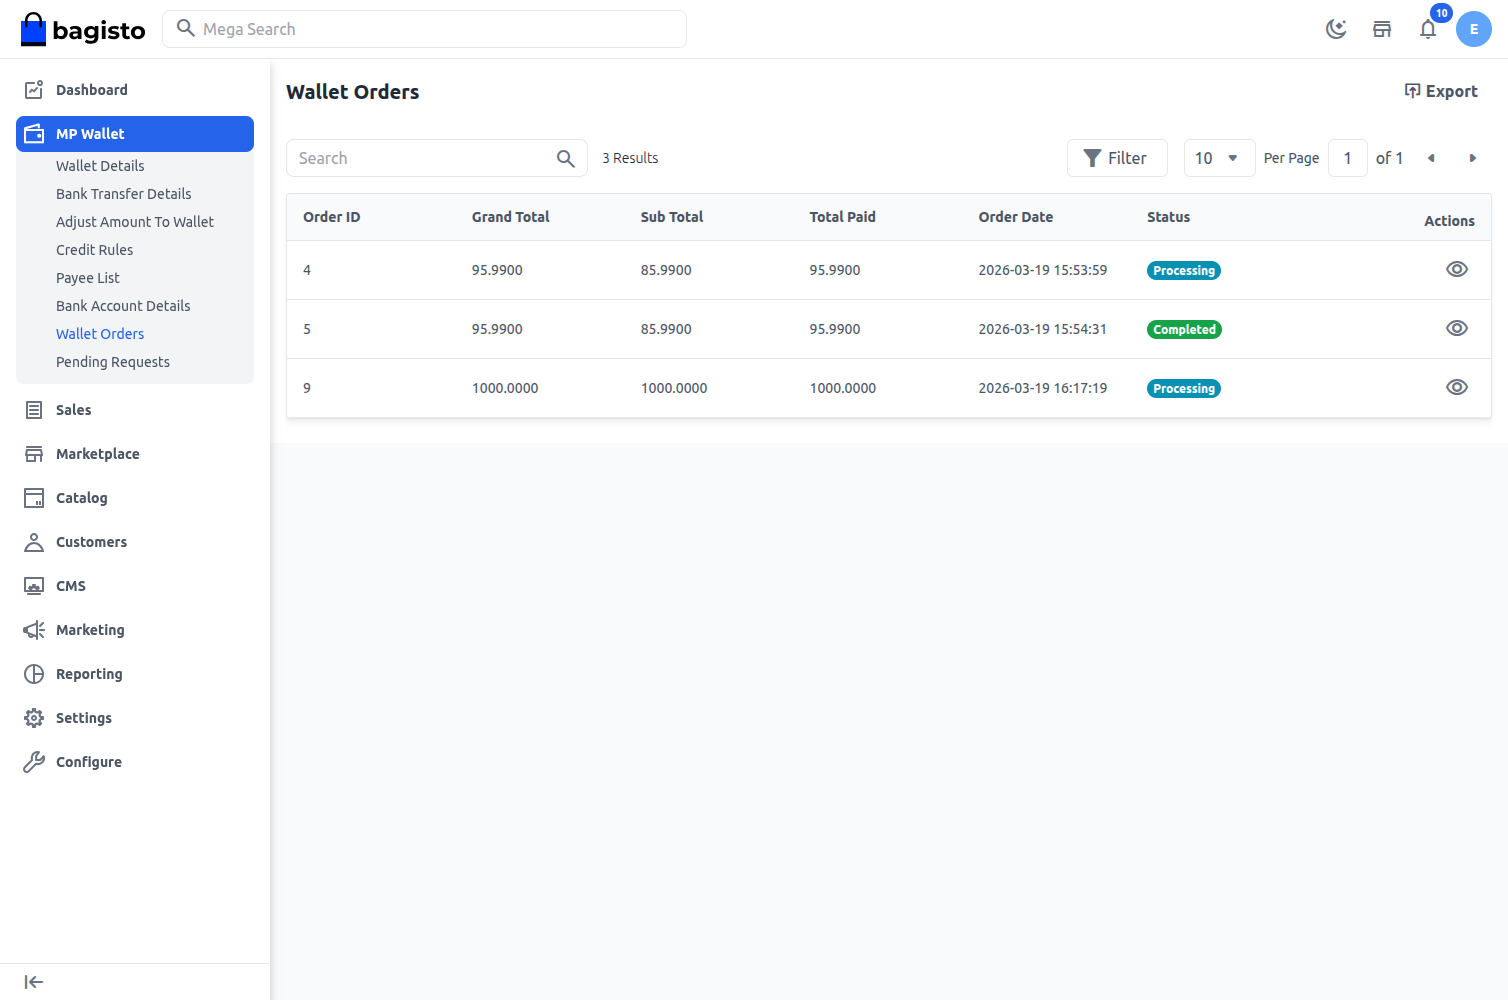1508x1000 pixels.
Task: Open the Per Page dropdown showing 10
Action: click(x=1219, y=157)
